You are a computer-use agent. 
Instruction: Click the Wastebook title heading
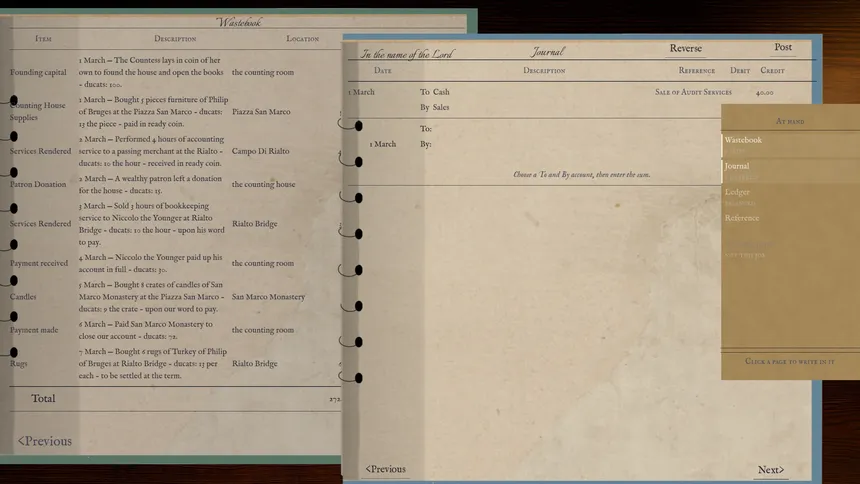tap(239, 22)
